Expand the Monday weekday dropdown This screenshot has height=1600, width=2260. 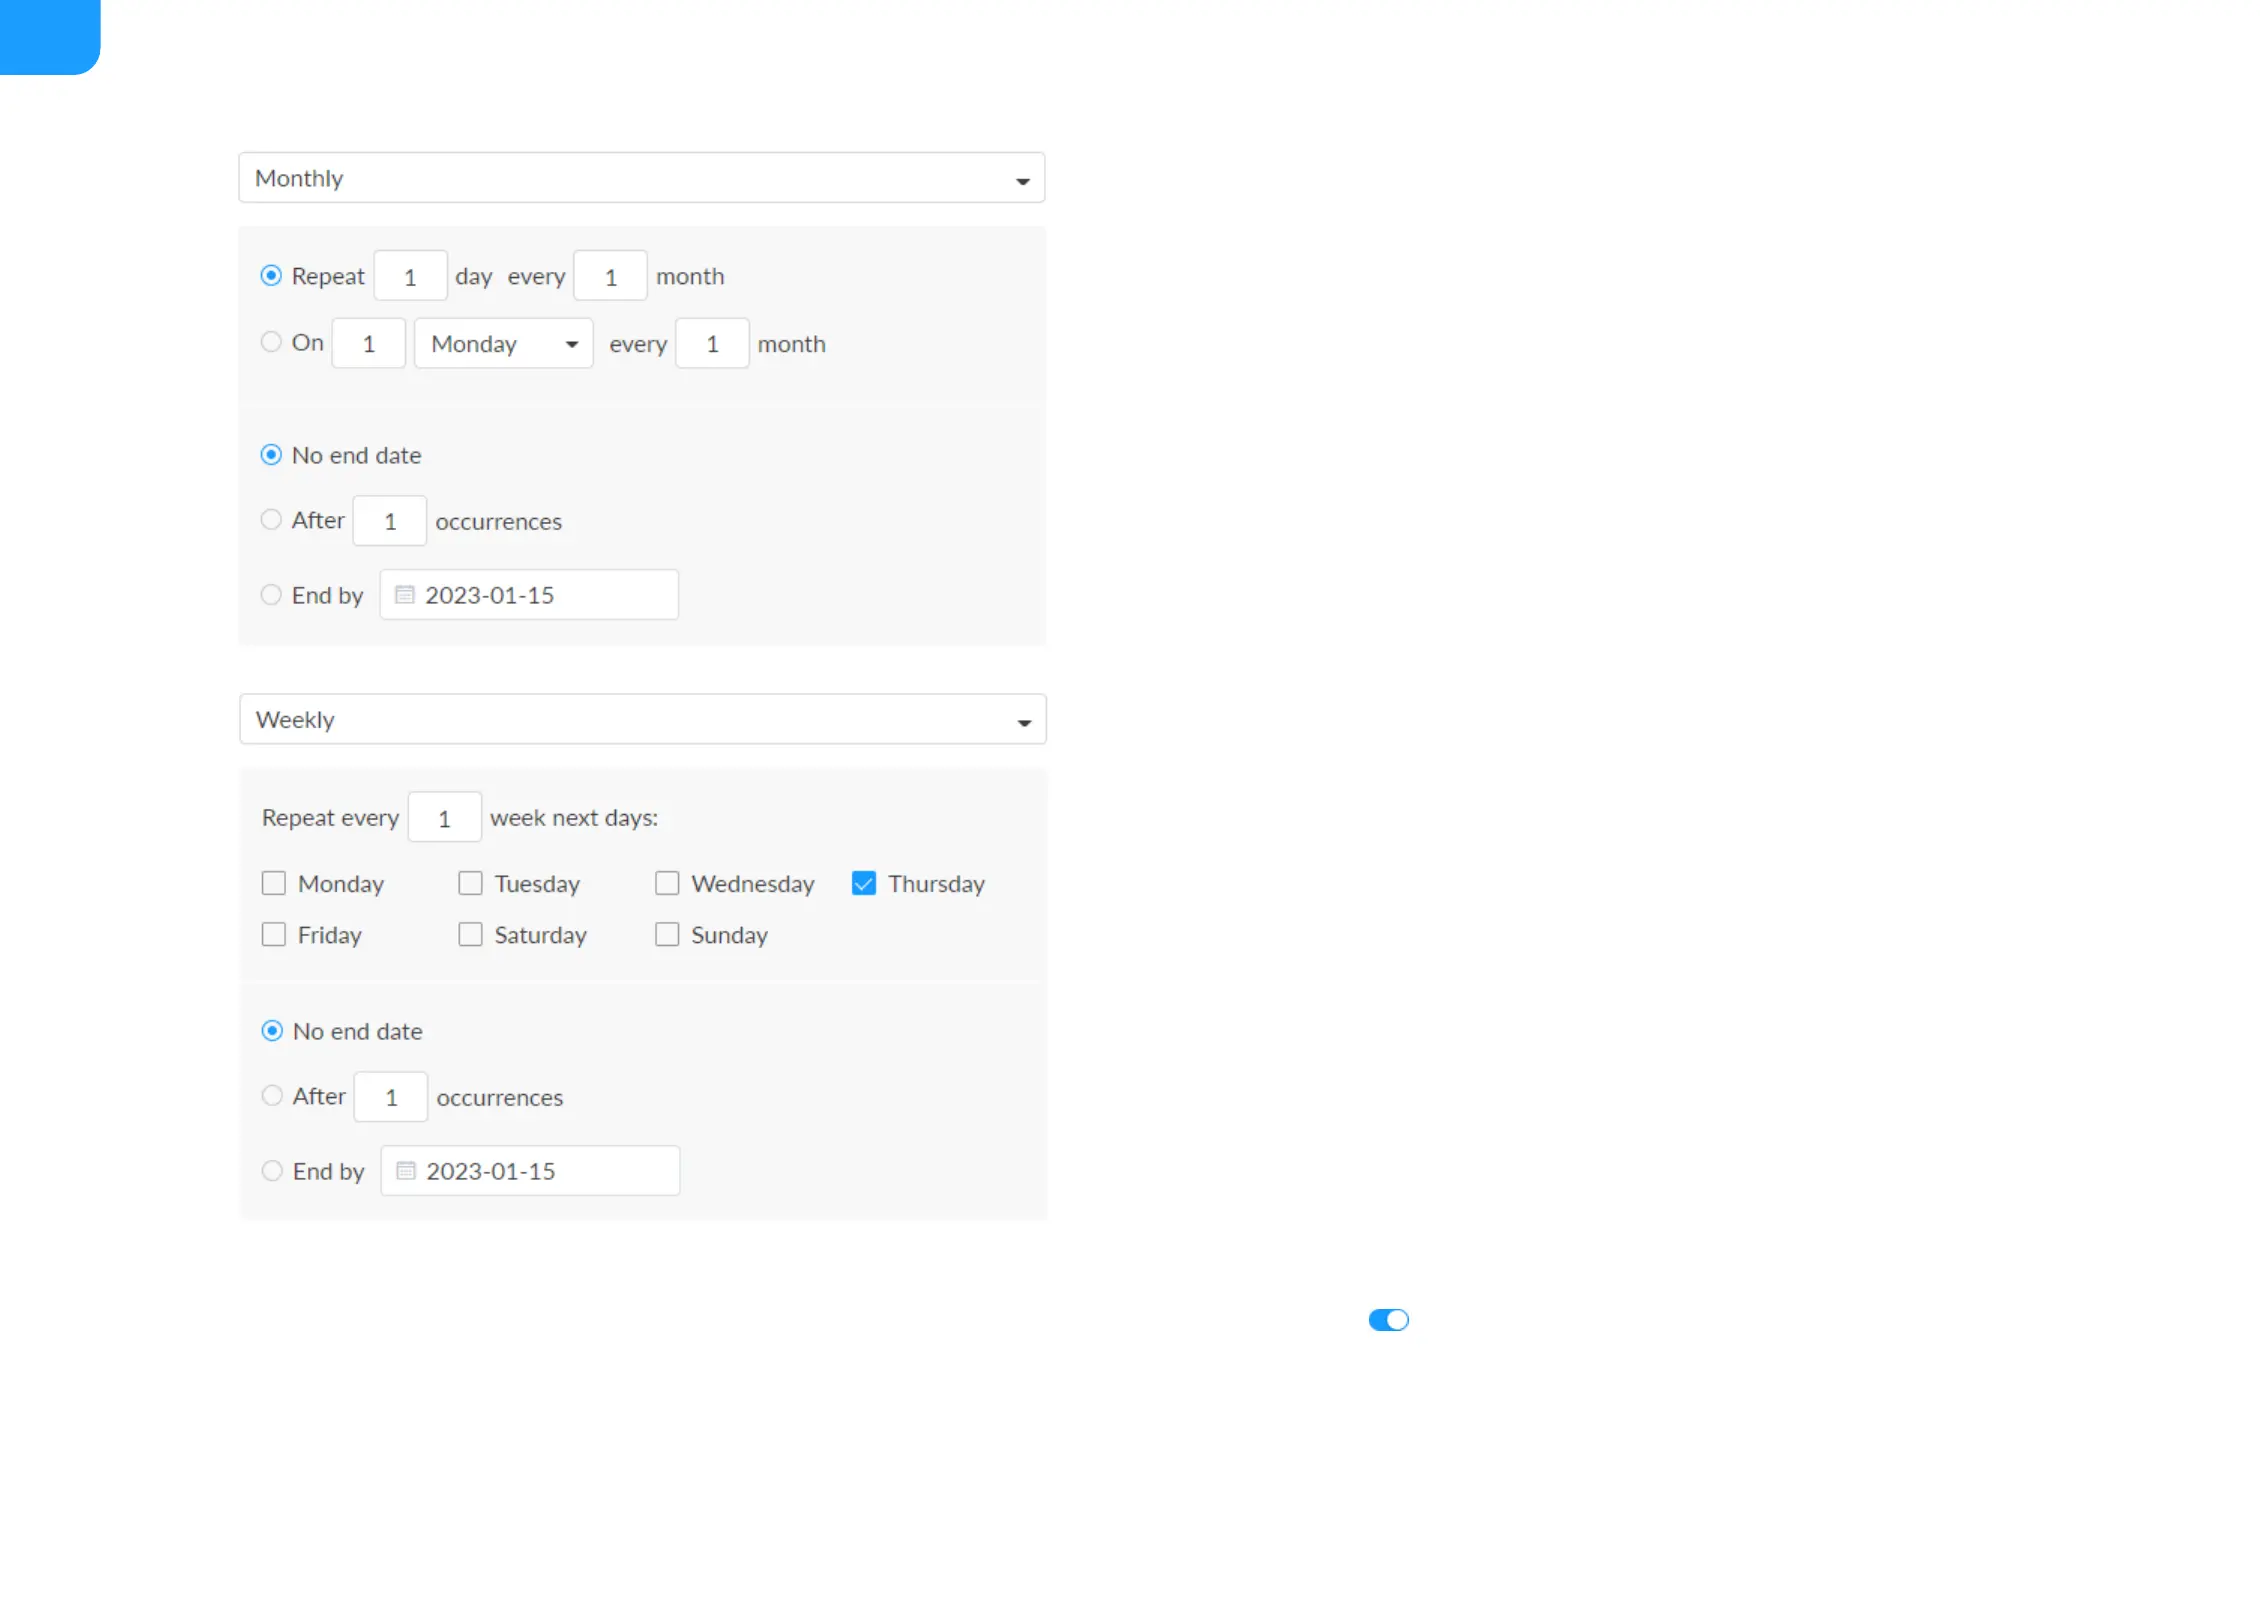pyautogui.click(x=503, y=344)
